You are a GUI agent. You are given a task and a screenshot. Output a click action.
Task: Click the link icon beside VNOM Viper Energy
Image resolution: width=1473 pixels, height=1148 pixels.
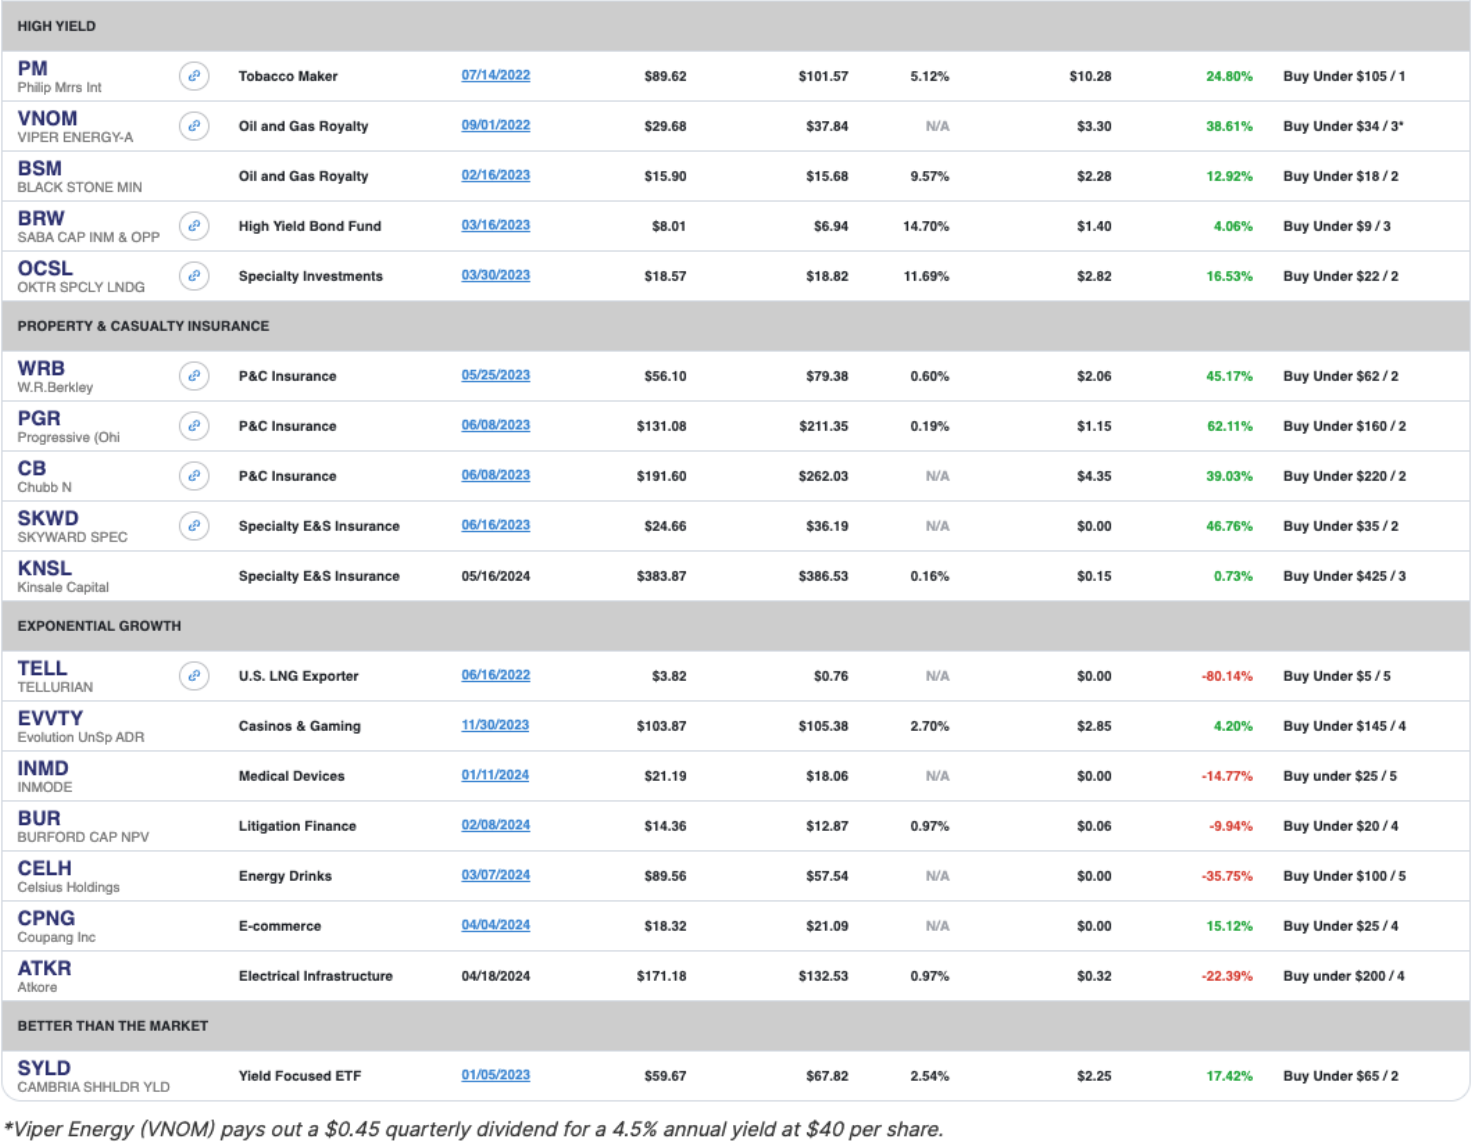click(194, 126)
